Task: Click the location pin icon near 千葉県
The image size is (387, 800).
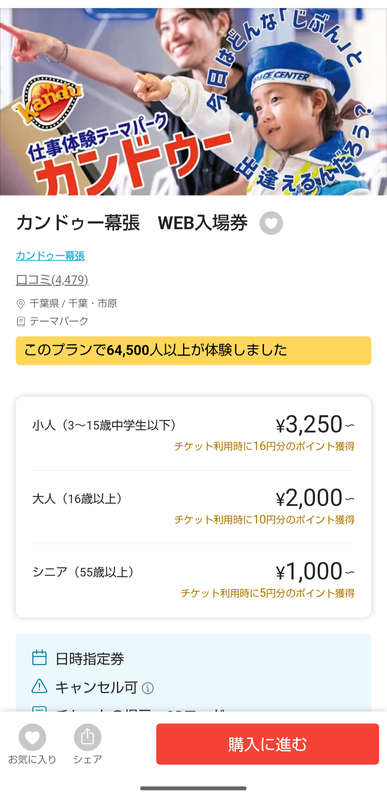Action: click(21, 304)
